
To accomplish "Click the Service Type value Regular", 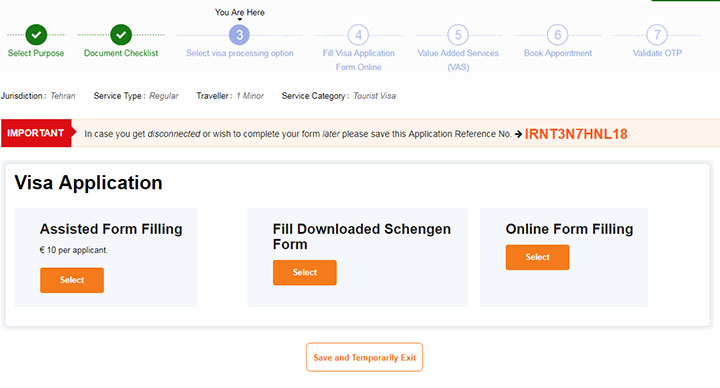I will (x=164, y=96).
